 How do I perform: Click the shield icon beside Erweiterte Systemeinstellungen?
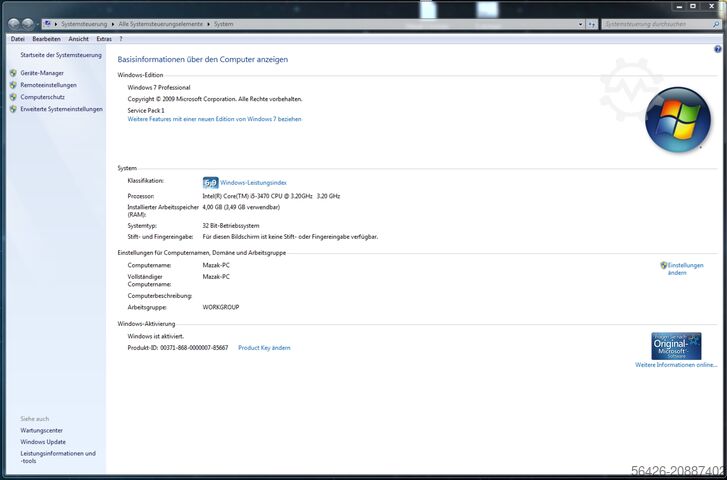(x=13, y=109)
